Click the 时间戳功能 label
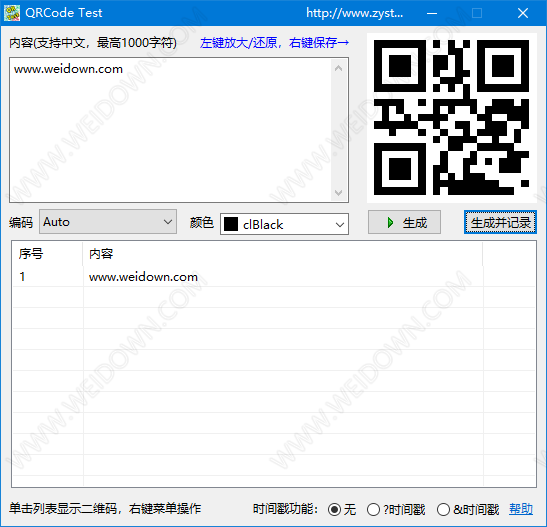Screen dimensions: 547x527 (285, 509)
